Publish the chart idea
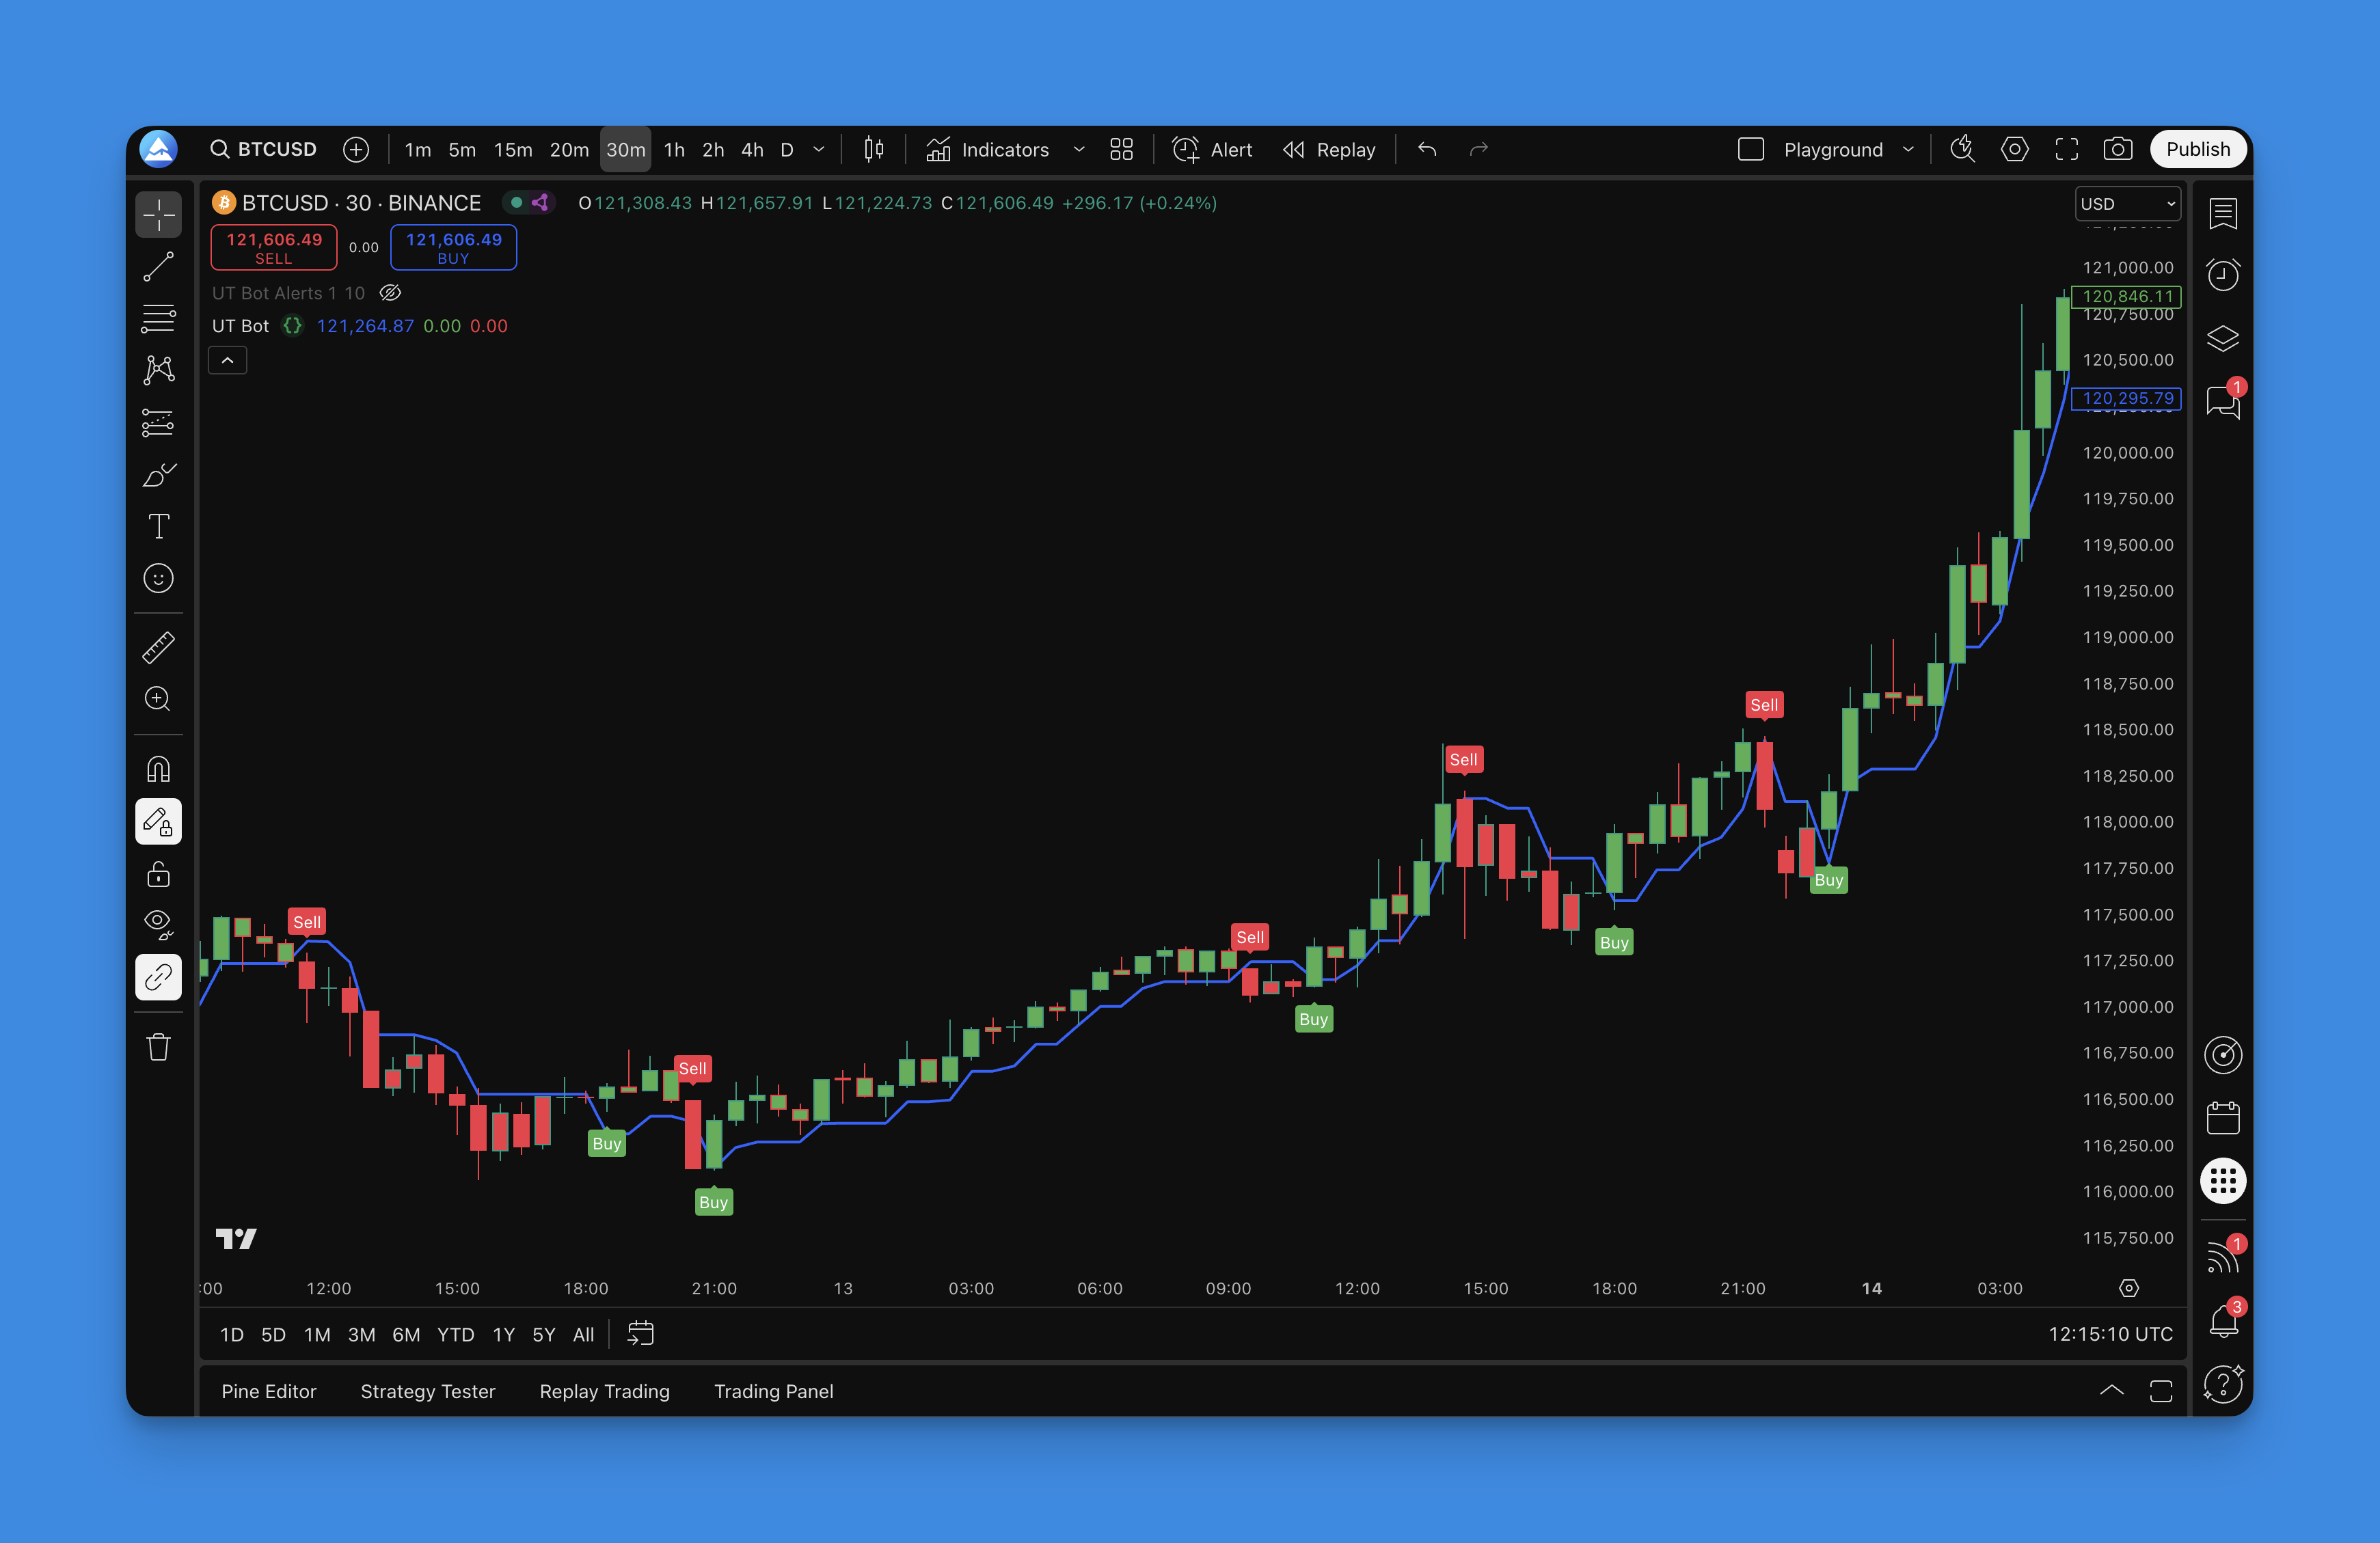The width and height of the screenshot is (2380, 1543). [x=2198, y=149]
